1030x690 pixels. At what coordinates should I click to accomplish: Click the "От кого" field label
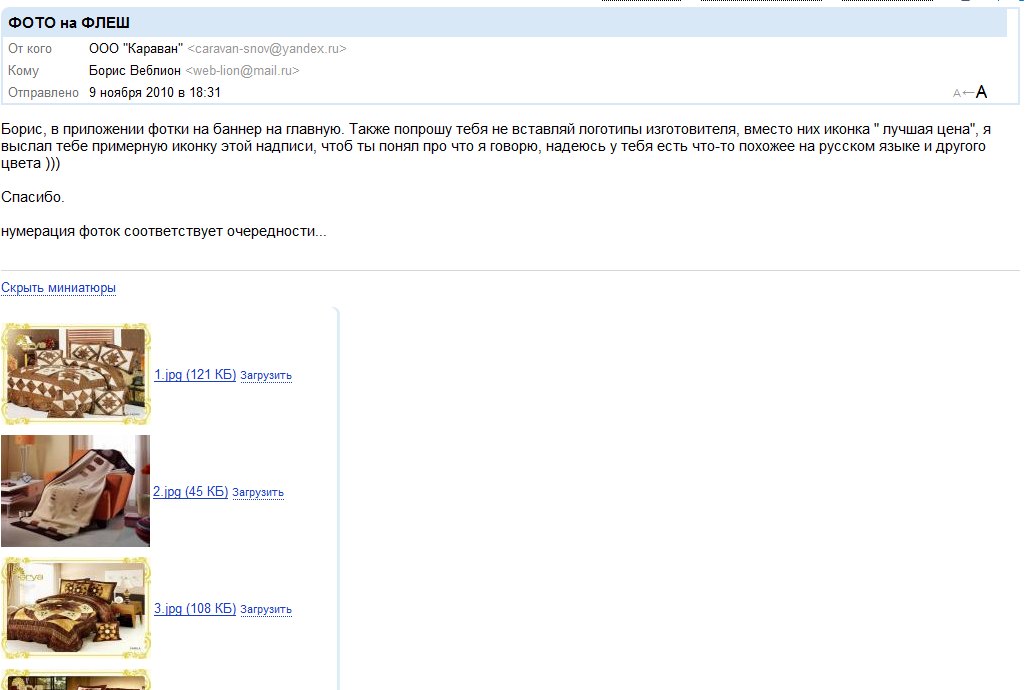pos(30,49)
